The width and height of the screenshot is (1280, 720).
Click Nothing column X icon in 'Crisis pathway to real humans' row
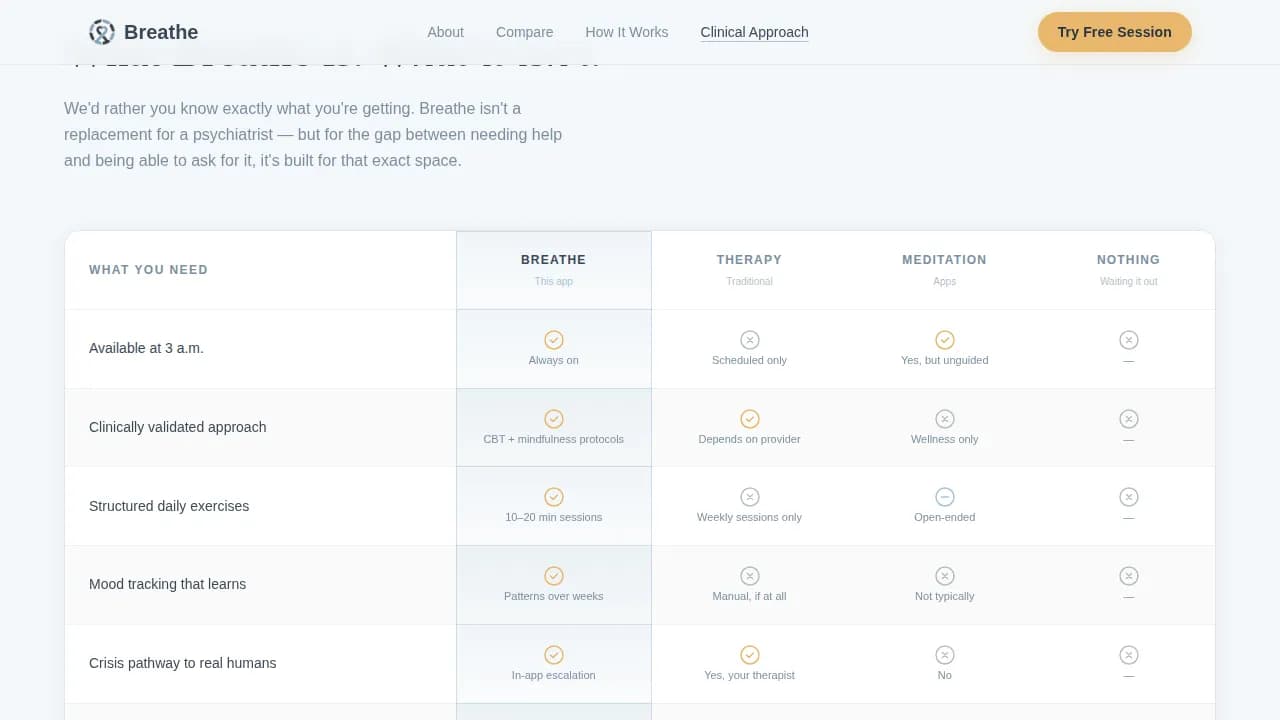point(1129,655)
